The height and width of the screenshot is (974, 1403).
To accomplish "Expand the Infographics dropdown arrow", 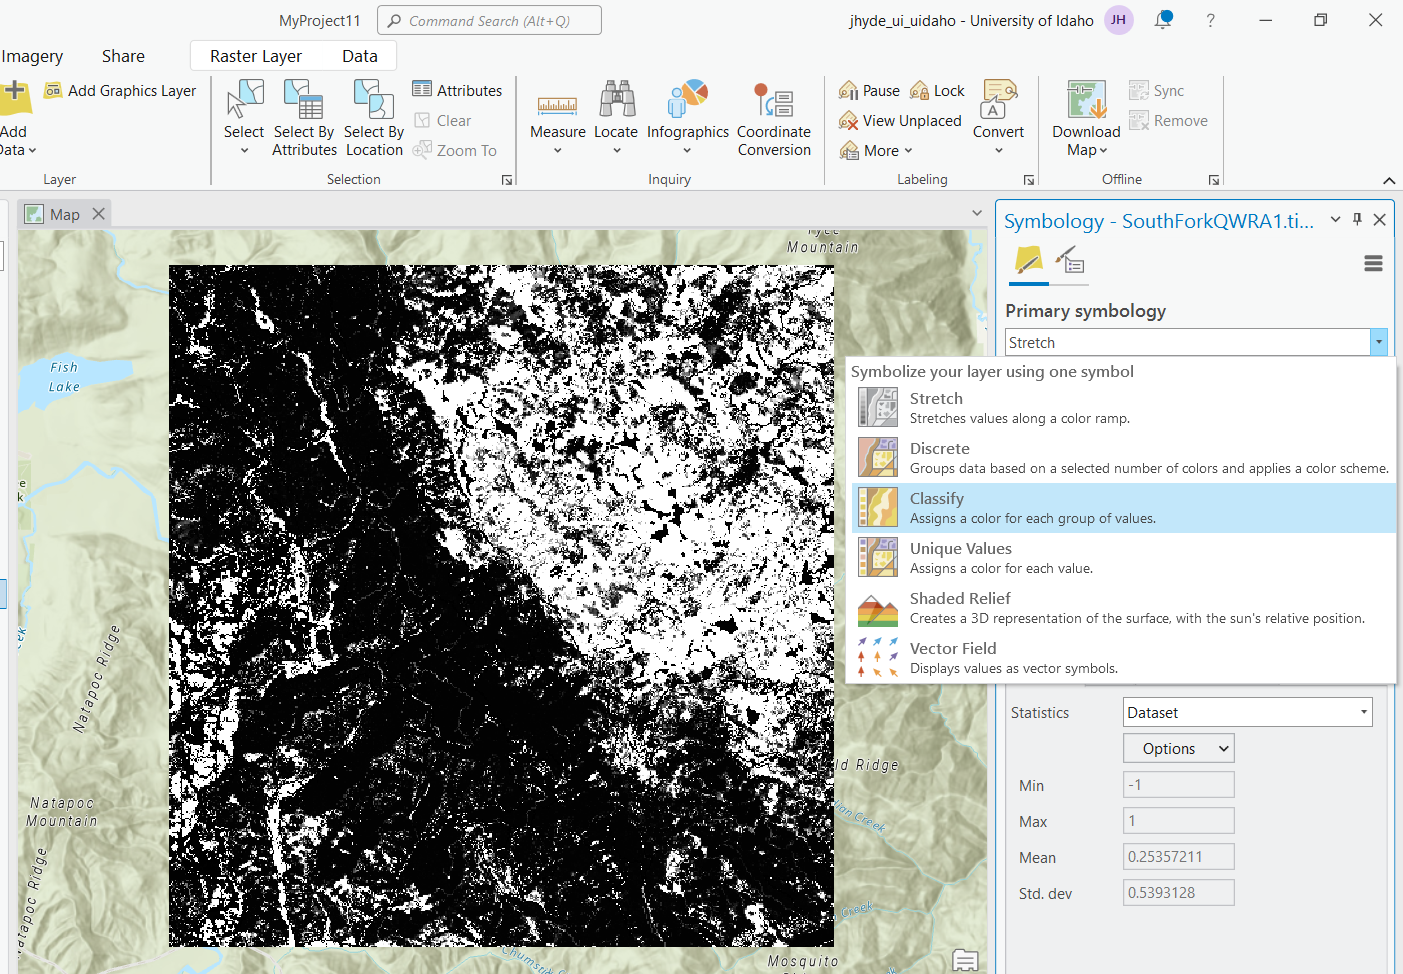I will (687, 151).
